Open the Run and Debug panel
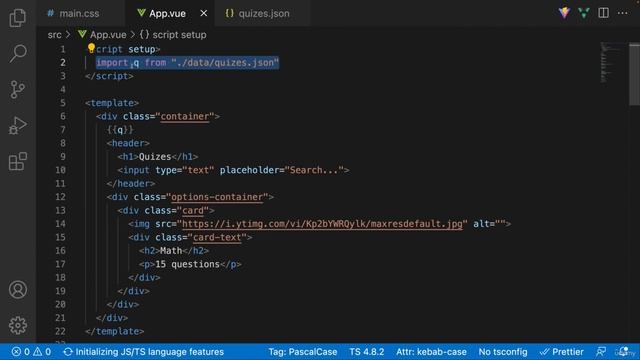This screenshot has height=360, width=640. coord(18,125)
